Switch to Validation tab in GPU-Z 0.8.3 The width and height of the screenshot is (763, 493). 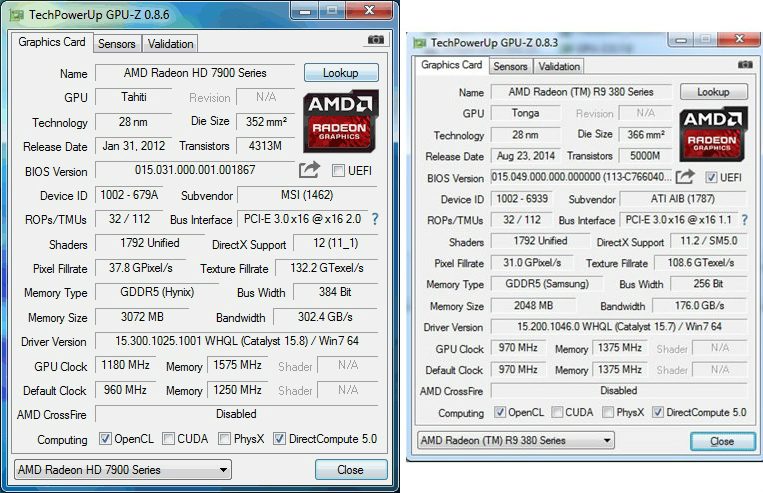[x=559, y=66]
